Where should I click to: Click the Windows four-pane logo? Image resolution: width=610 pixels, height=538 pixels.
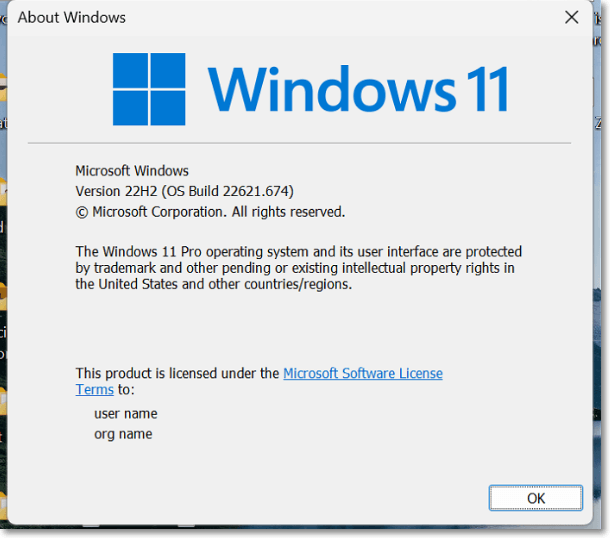(x=149, y=89)
